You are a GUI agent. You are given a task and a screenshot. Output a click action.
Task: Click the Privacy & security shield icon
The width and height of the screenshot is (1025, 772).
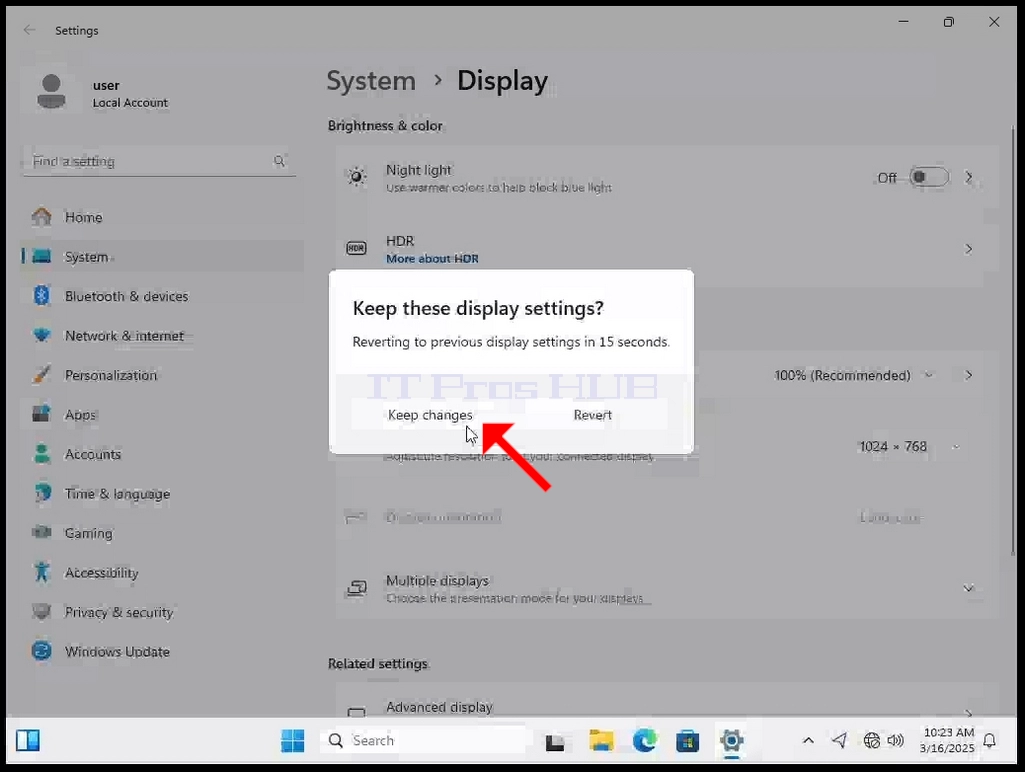coord(42,612)
